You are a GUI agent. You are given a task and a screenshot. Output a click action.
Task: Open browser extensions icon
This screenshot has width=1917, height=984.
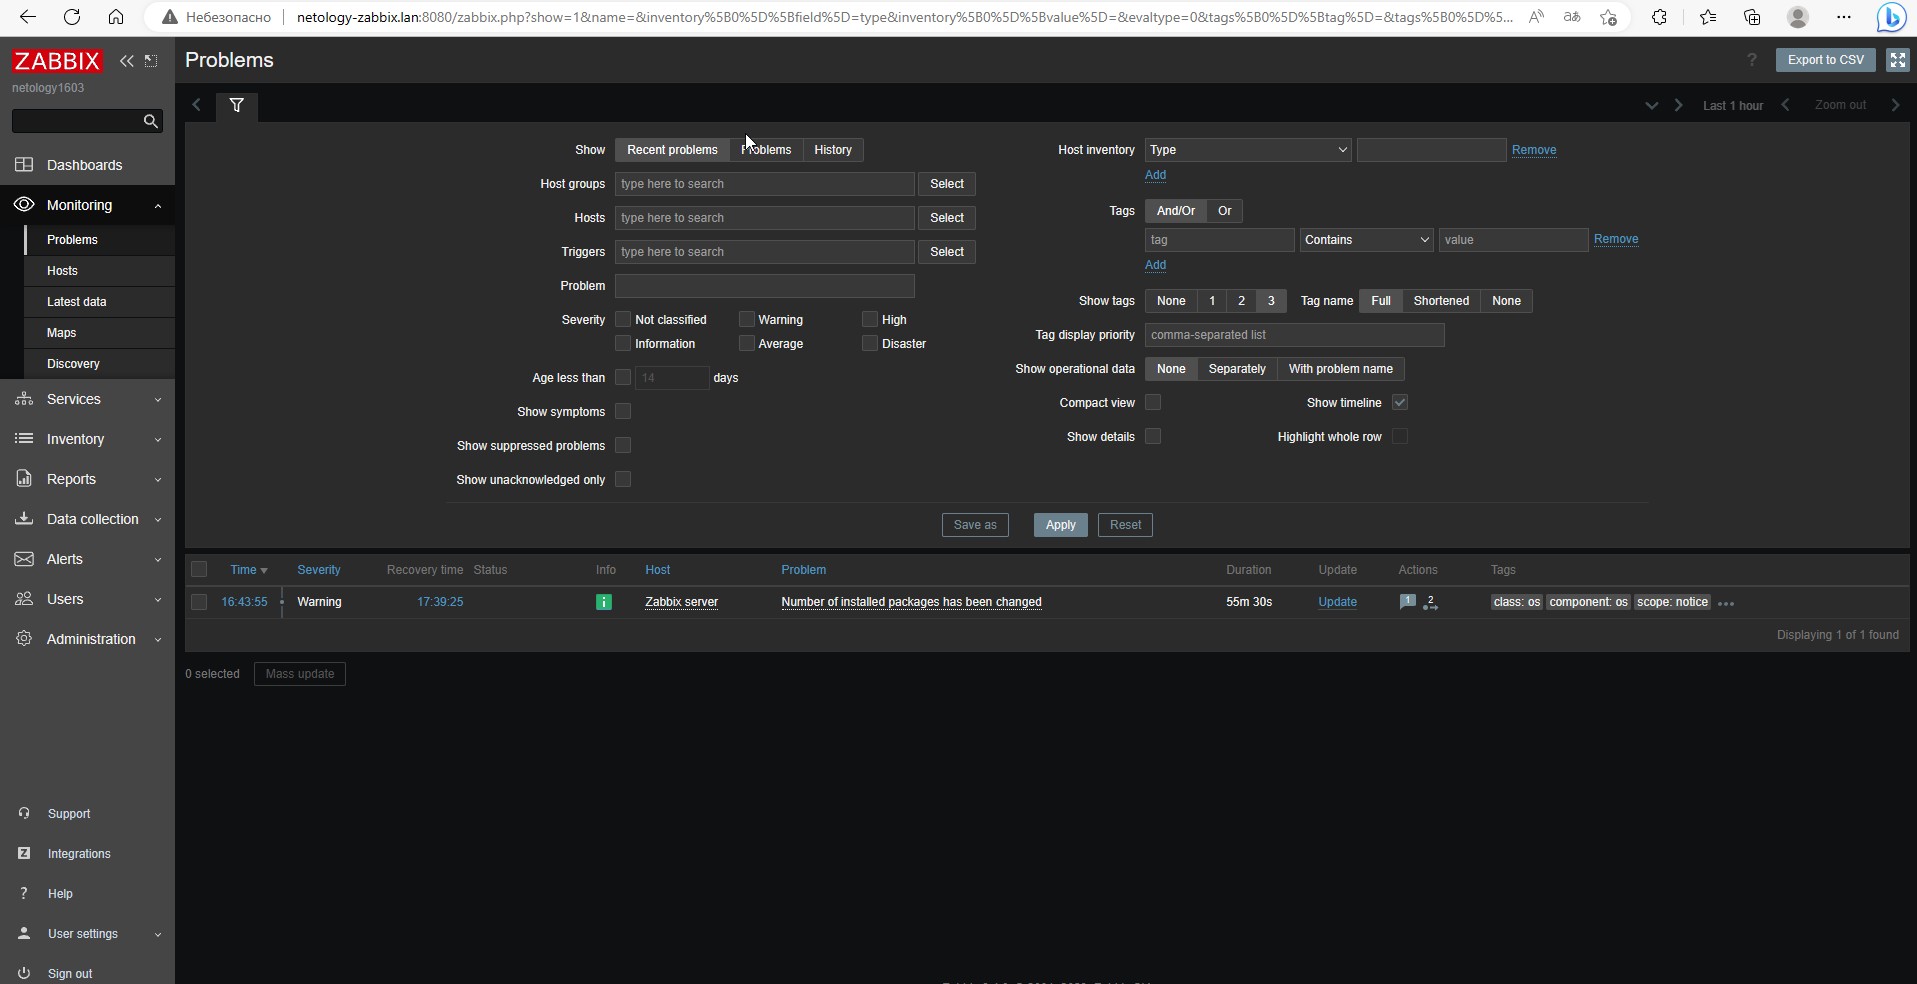pyautogui.click(x=1659, y=17)
